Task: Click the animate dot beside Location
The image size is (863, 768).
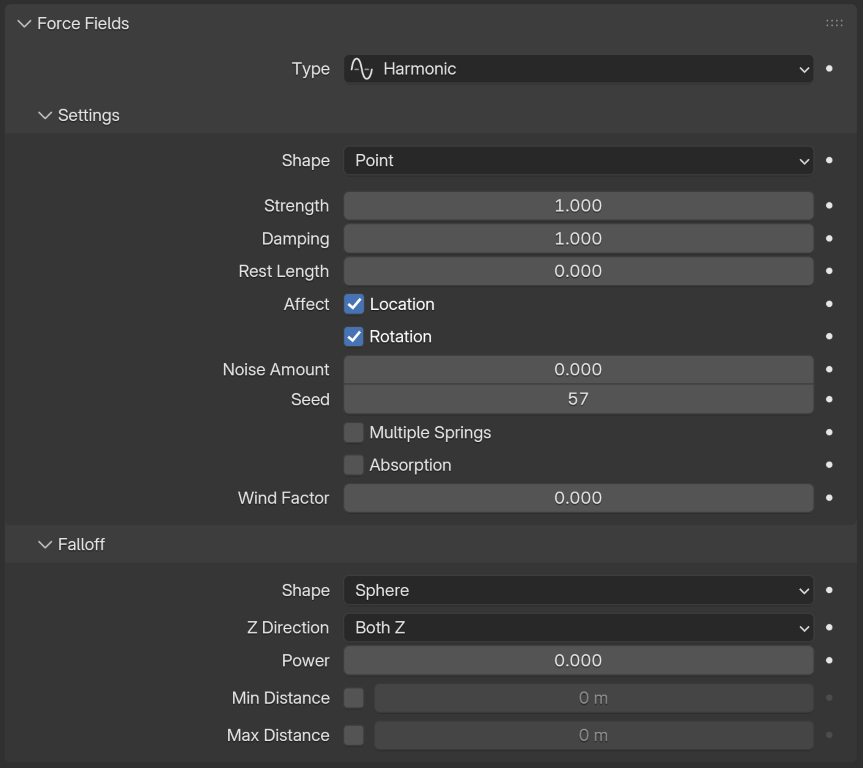Action: tap(829, 304)
